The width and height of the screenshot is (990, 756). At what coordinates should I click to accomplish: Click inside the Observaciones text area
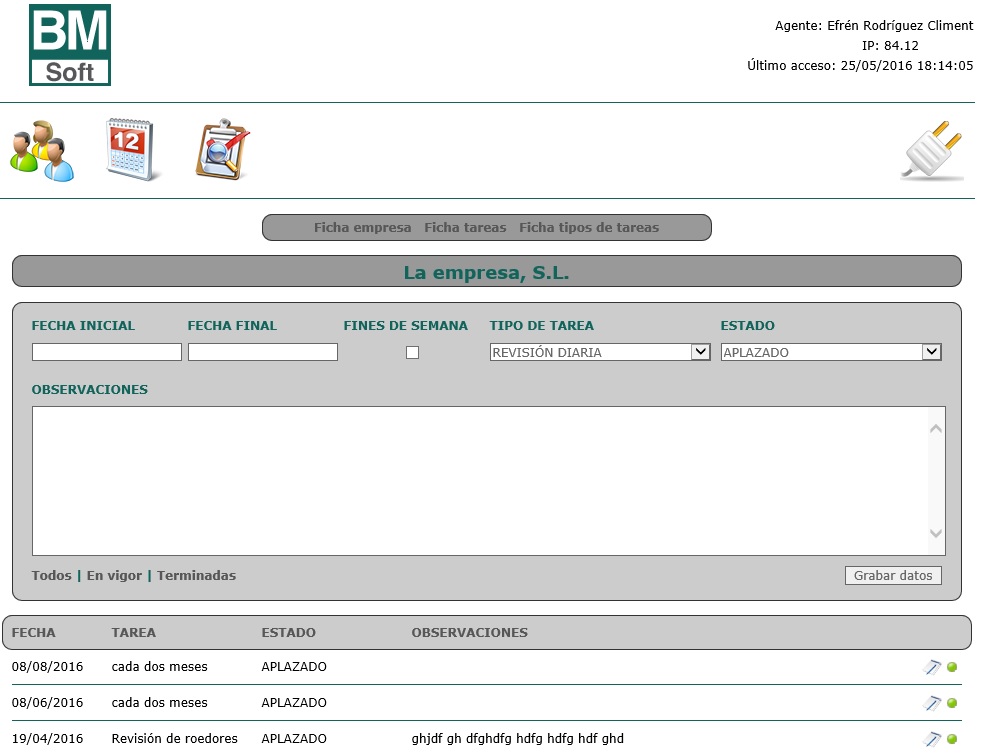tap(480, 480)
